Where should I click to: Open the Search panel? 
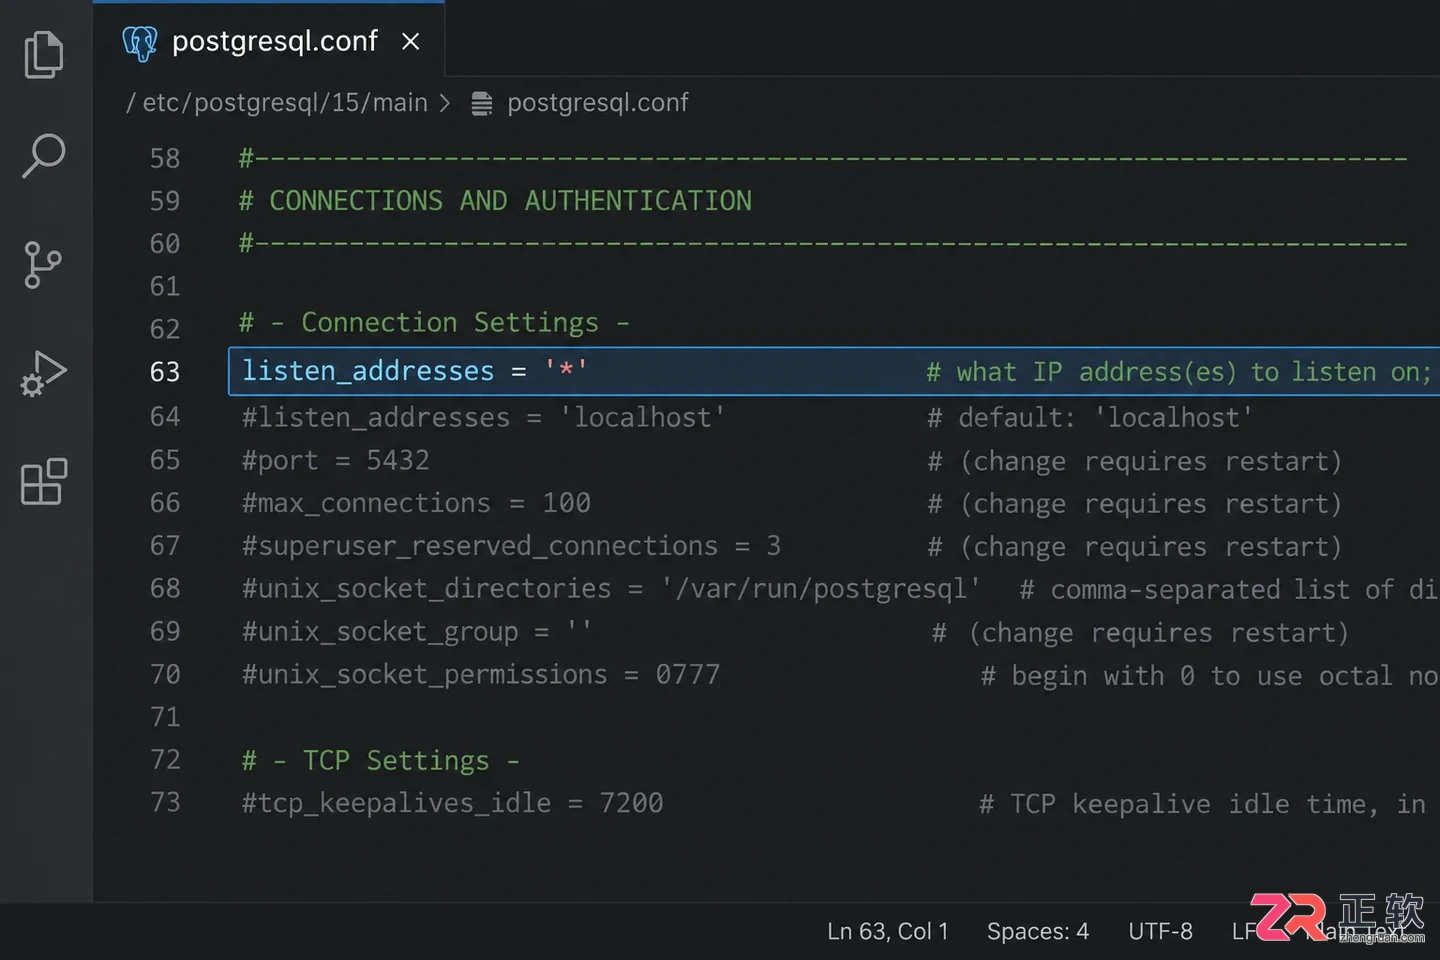pos(44,157)
